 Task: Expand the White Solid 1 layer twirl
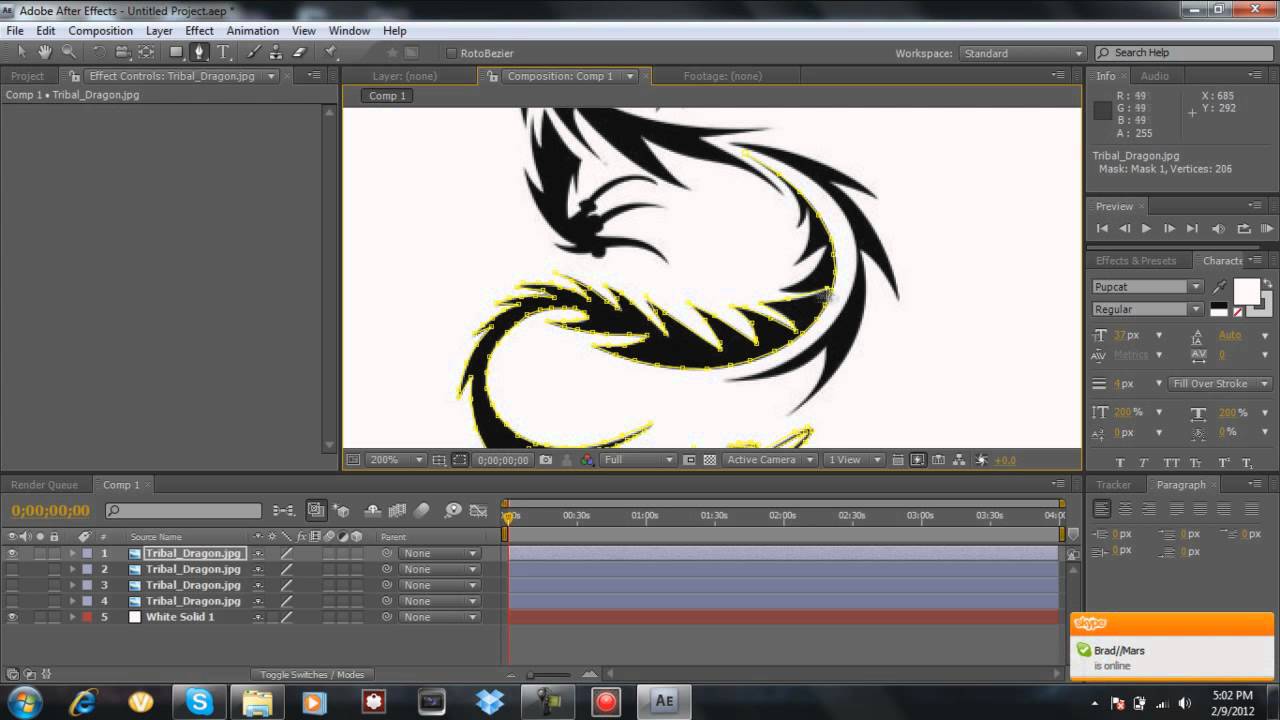pyautogui.click(x=72, y=617)
